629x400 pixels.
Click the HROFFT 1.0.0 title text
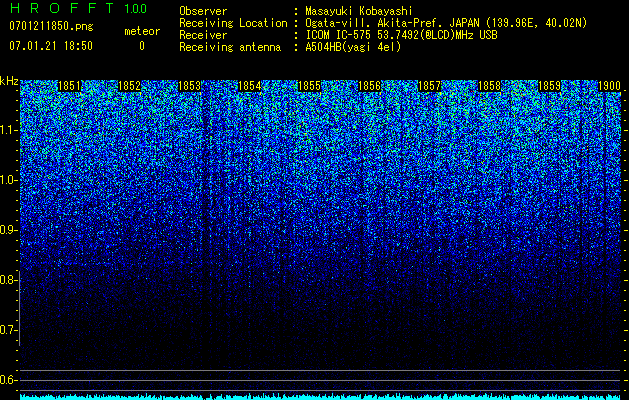[79, 8]
